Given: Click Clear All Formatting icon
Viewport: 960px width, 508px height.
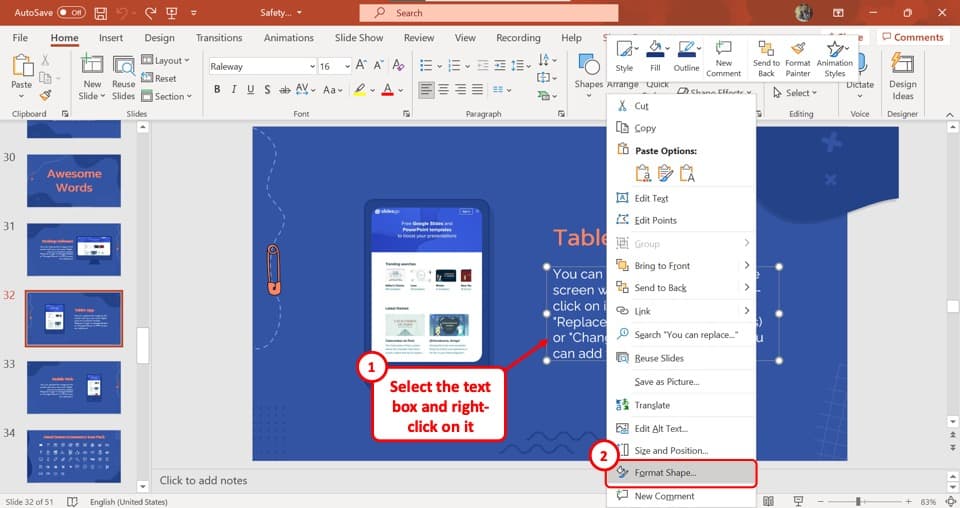Looking at the screenshot, I should click(x=399, y=64).
